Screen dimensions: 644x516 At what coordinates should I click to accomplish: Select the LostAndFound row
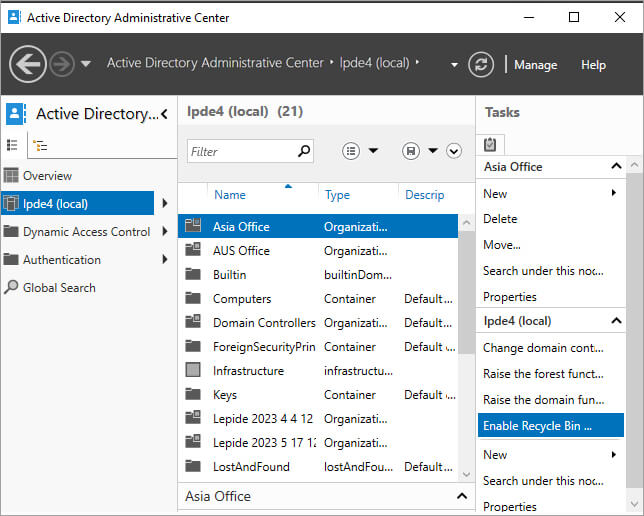pyautogui.click(x=318, y=467)
